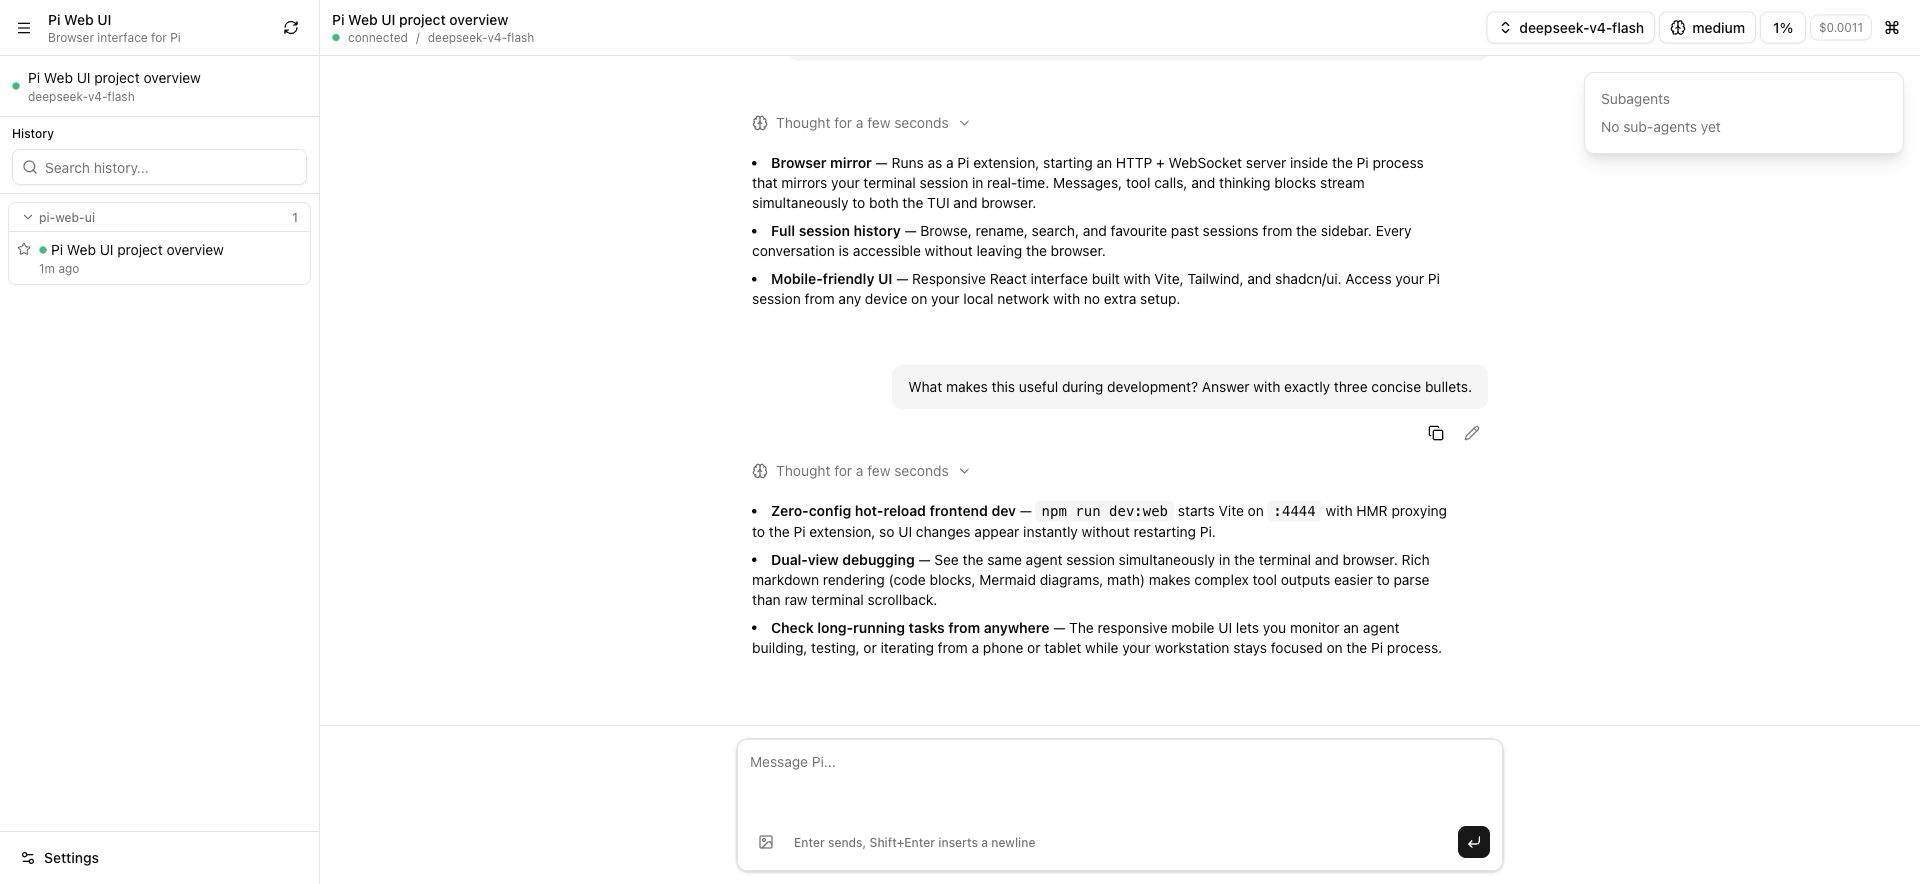Viewport: 1920px width, 884px height.
Task: Focus the Search history field
Action: pyautogui.click(x=159, y=167)
